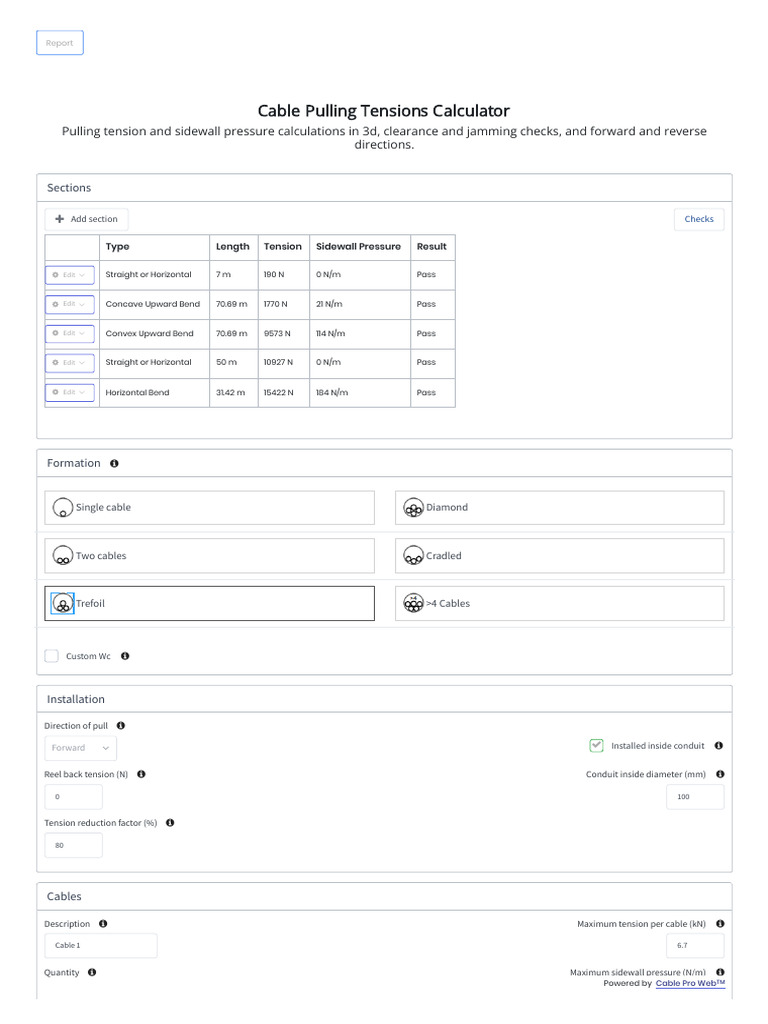Click the Conduit inside diameter field
This screenshot has height=1024, width=768.
[695, 797]
